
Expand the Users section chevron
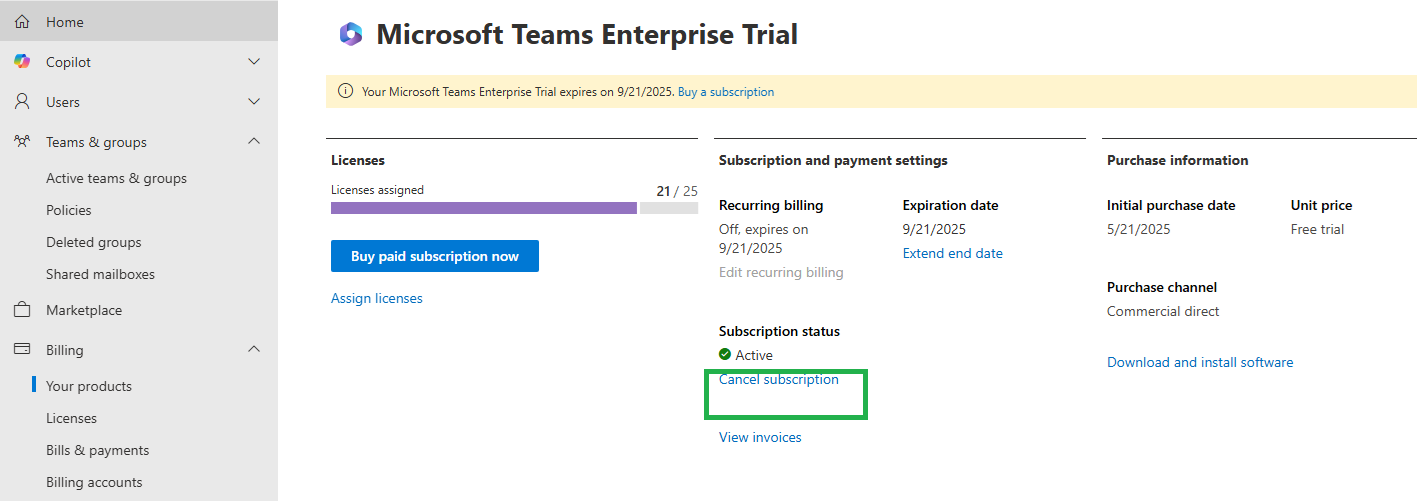[x=254, y=102]
